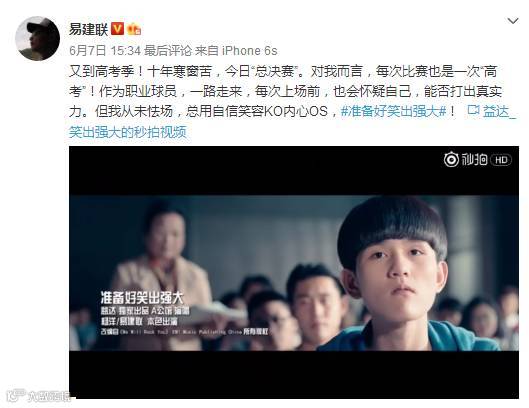Viewport: 529px width, 408px height.
Task: Click the video credits text overlay
Action: [184, 321]
